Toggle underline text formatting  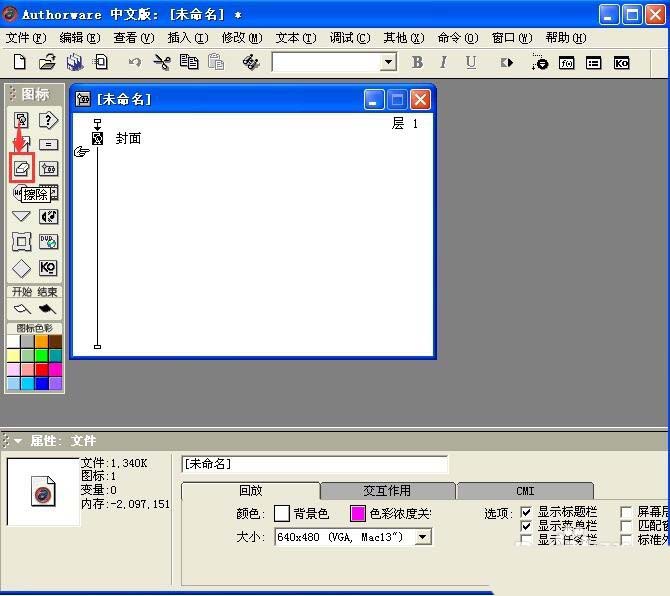coord(471,63)
